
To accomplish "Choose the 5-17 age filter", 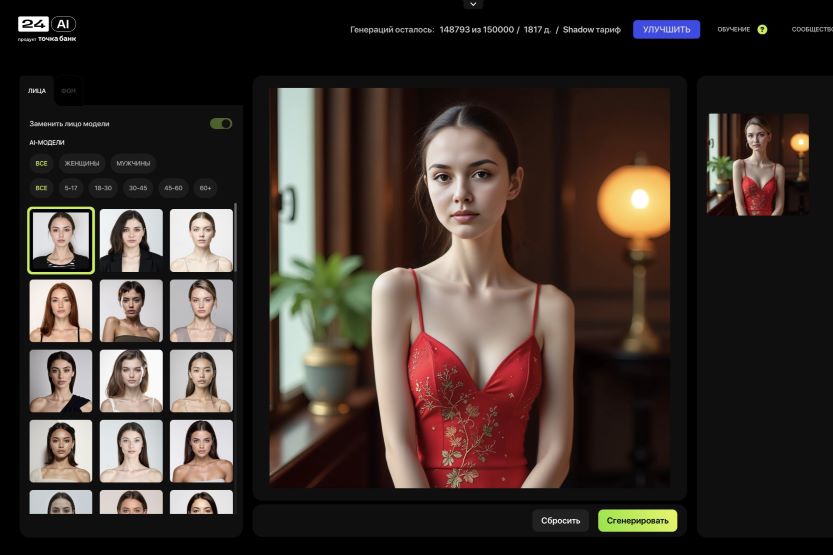I will click(x=71, y=188).
